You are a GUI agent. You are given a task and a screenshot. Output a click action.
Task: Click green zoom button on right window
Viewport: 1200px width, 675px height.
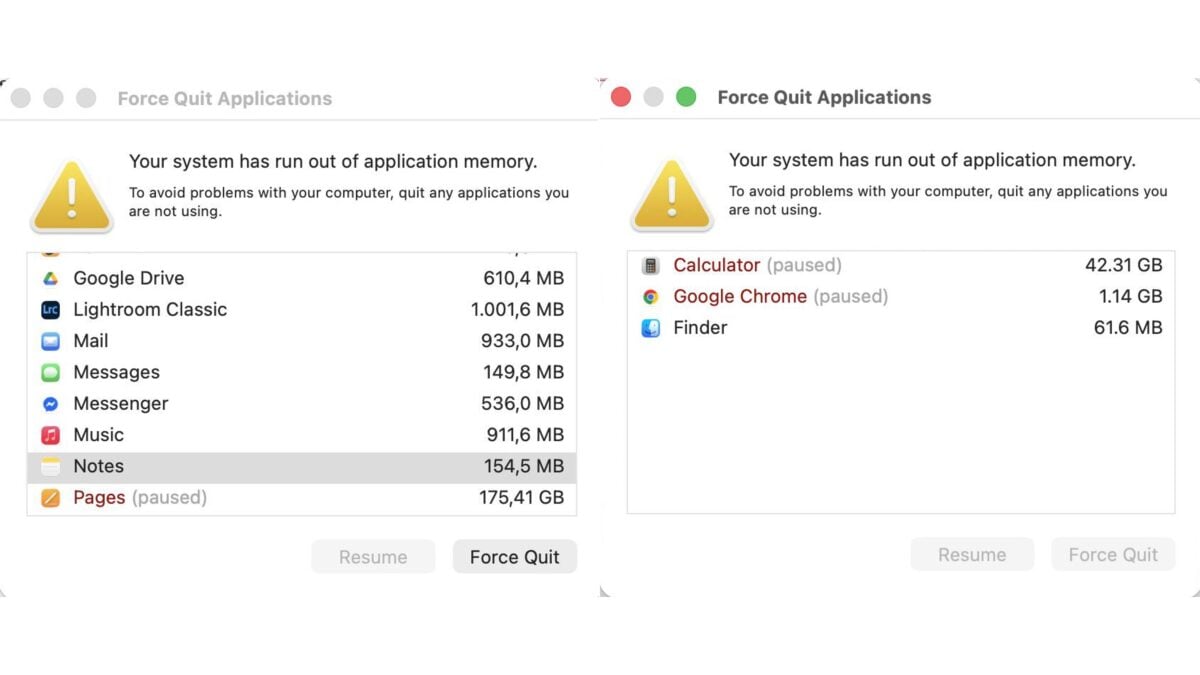686,97
